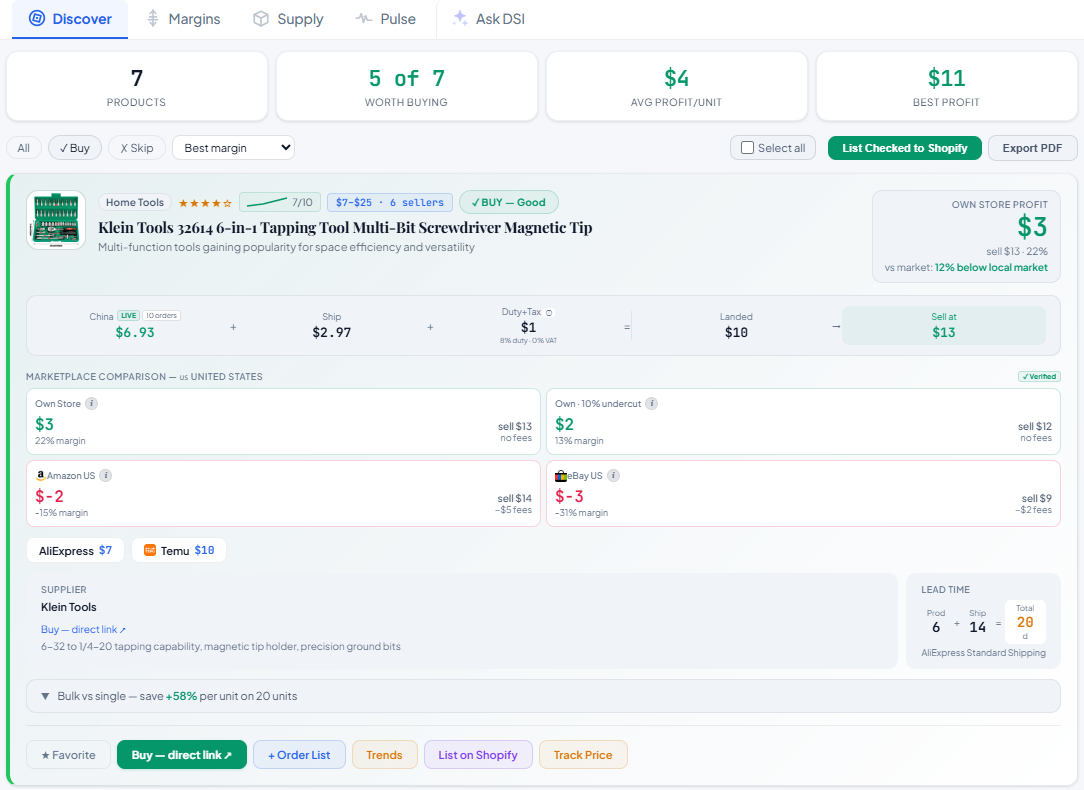Click the 12% below local market text
The height and width of the screenshot is (790, 1084).
tap(991, 267)
